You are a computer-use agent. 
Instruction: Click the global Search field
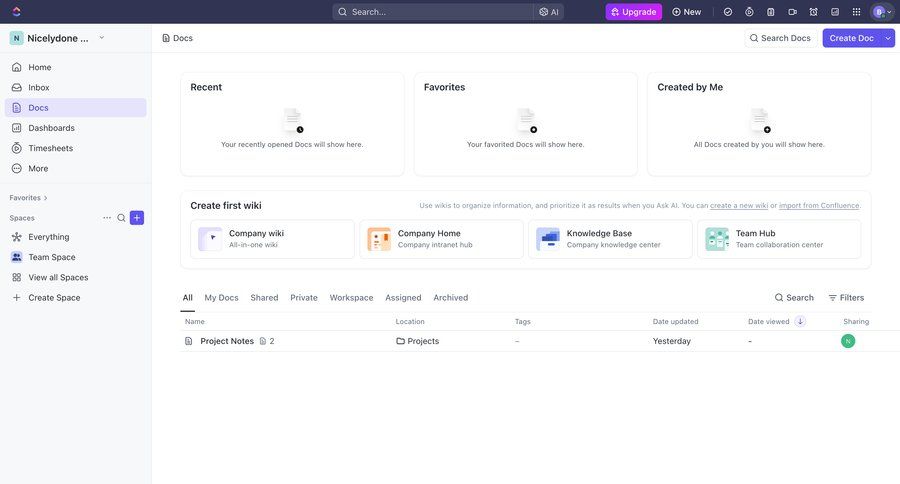(433, 11)
